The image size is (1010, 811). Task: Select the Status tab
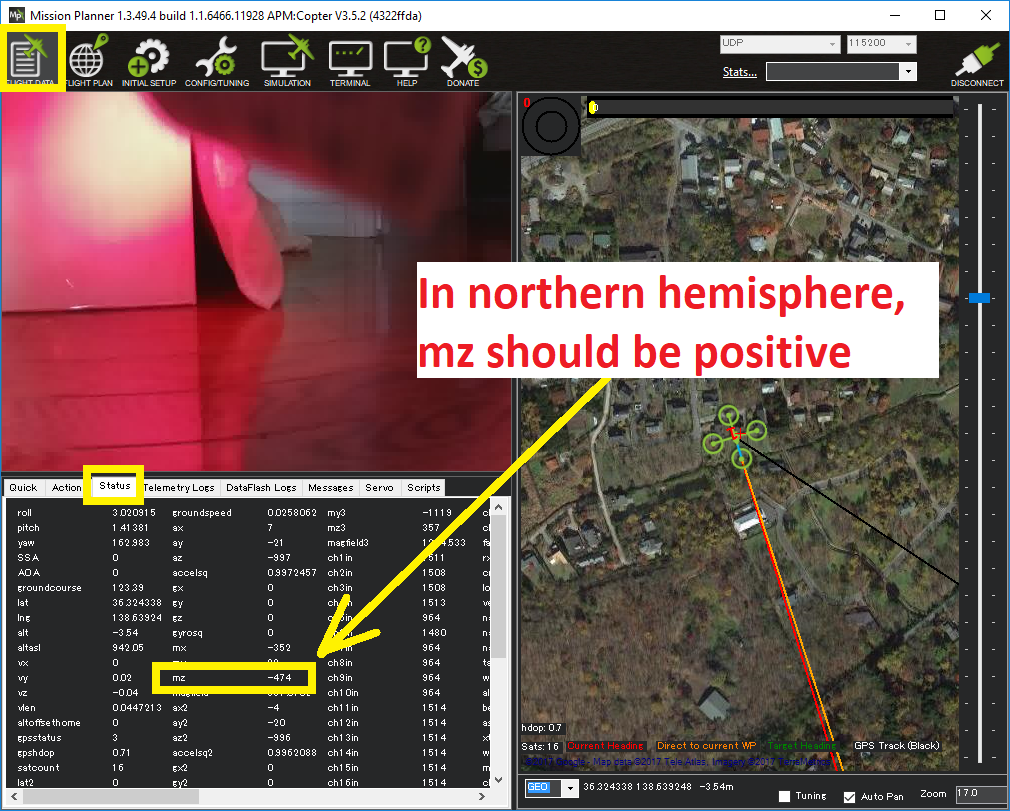click(115, 486)
